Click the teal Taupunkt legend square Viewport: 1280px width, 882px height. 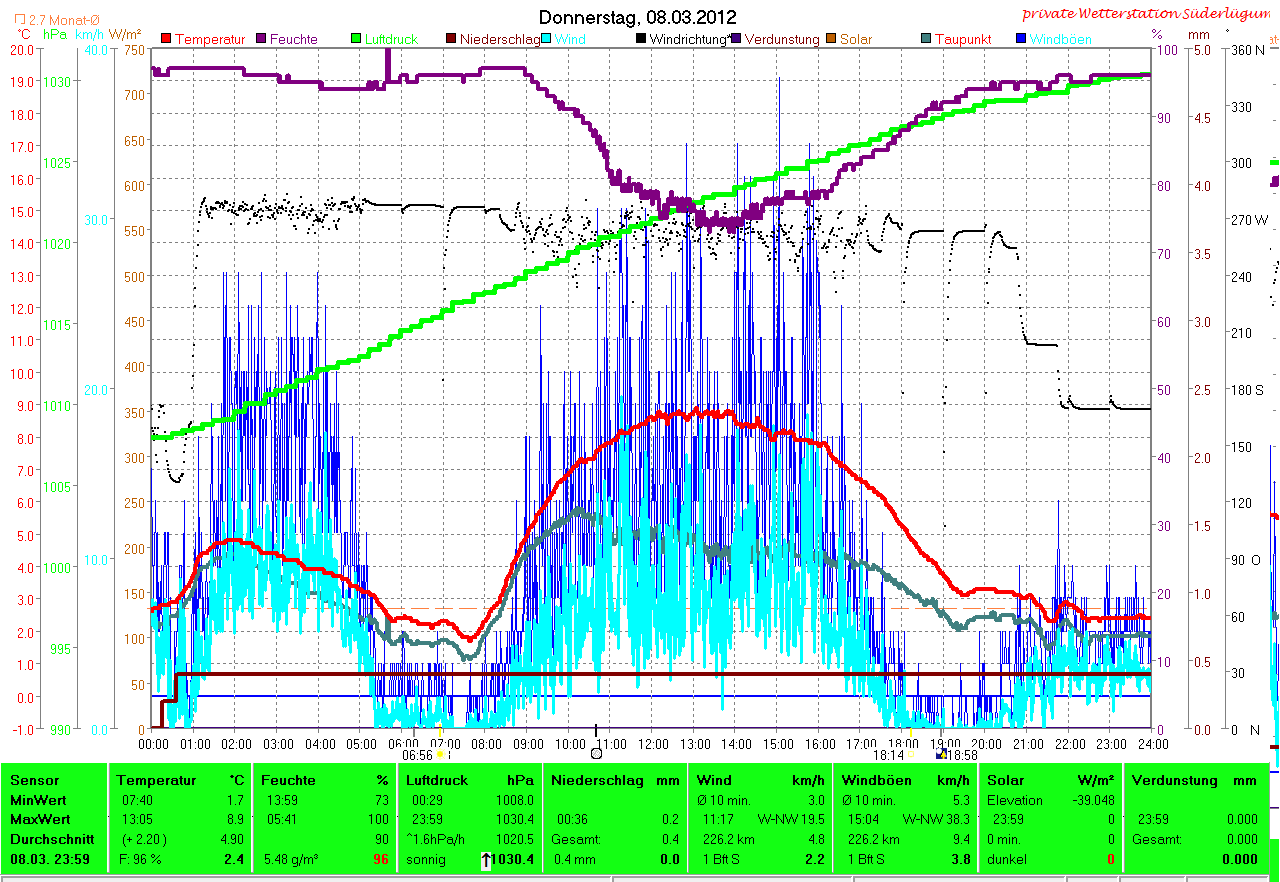[x=926, y=39]
